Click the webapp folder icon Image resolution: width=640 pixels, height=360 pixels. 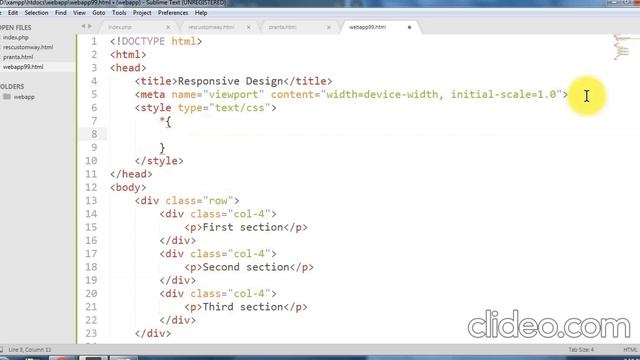point(7,97)
